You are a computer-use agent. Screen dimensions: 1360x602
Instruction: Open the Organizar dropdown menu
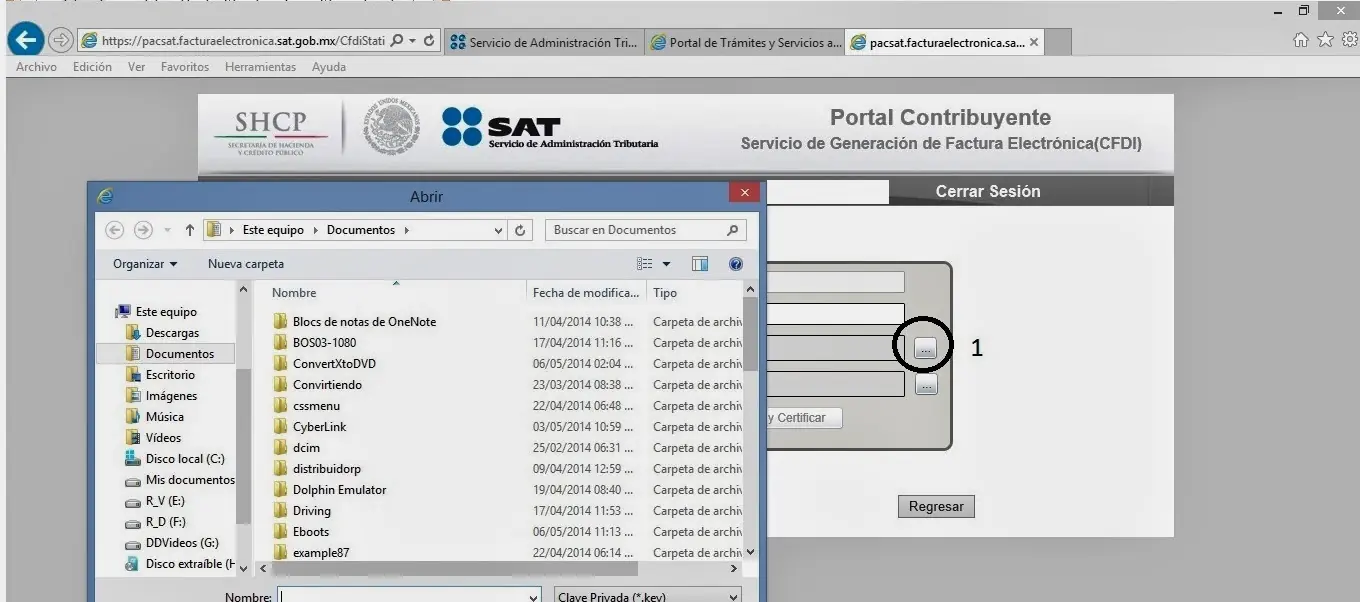coord(145,264)
